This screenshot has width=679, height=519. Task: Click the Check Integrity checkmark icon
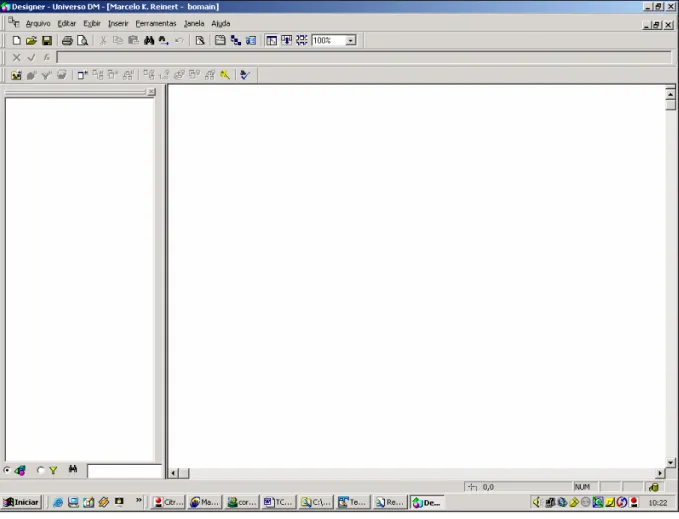tap(245, 75)
